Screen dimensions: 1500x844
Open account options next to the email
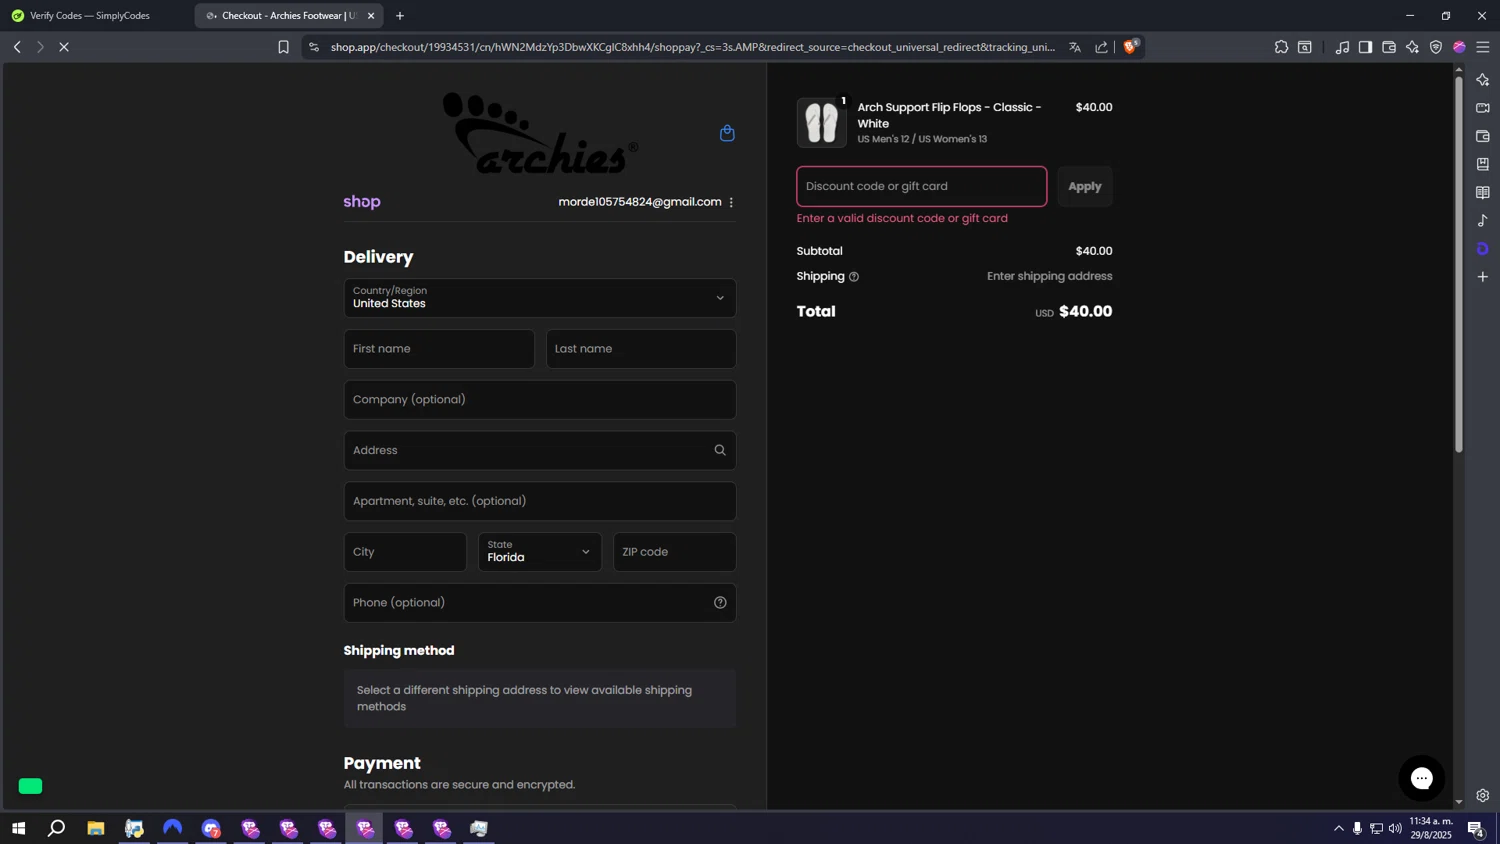pos(731,202)
